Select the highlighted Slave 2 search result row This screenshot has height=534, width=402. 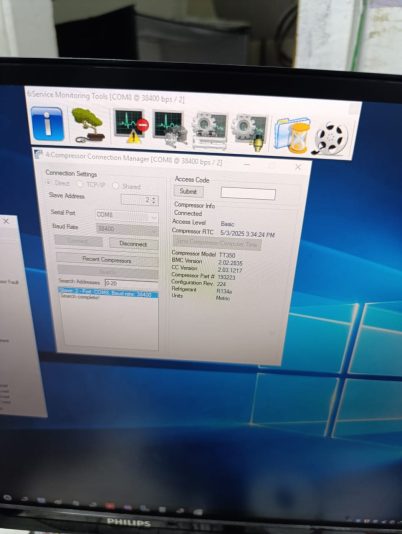click(108, 293)
